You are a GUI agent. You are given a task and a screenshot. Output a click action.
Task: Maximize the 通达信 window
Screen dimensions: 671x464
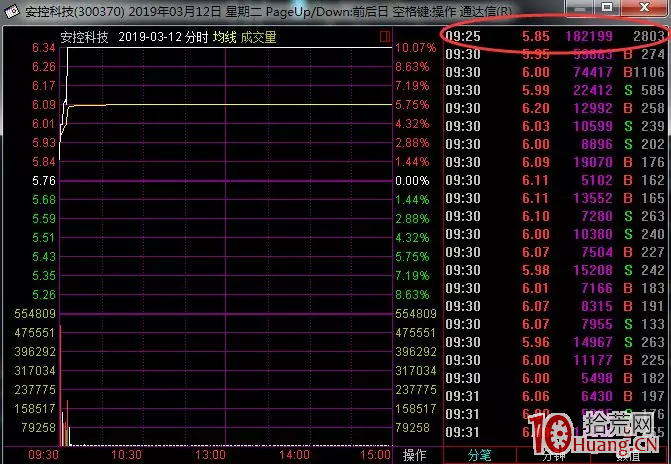(607, 7)
